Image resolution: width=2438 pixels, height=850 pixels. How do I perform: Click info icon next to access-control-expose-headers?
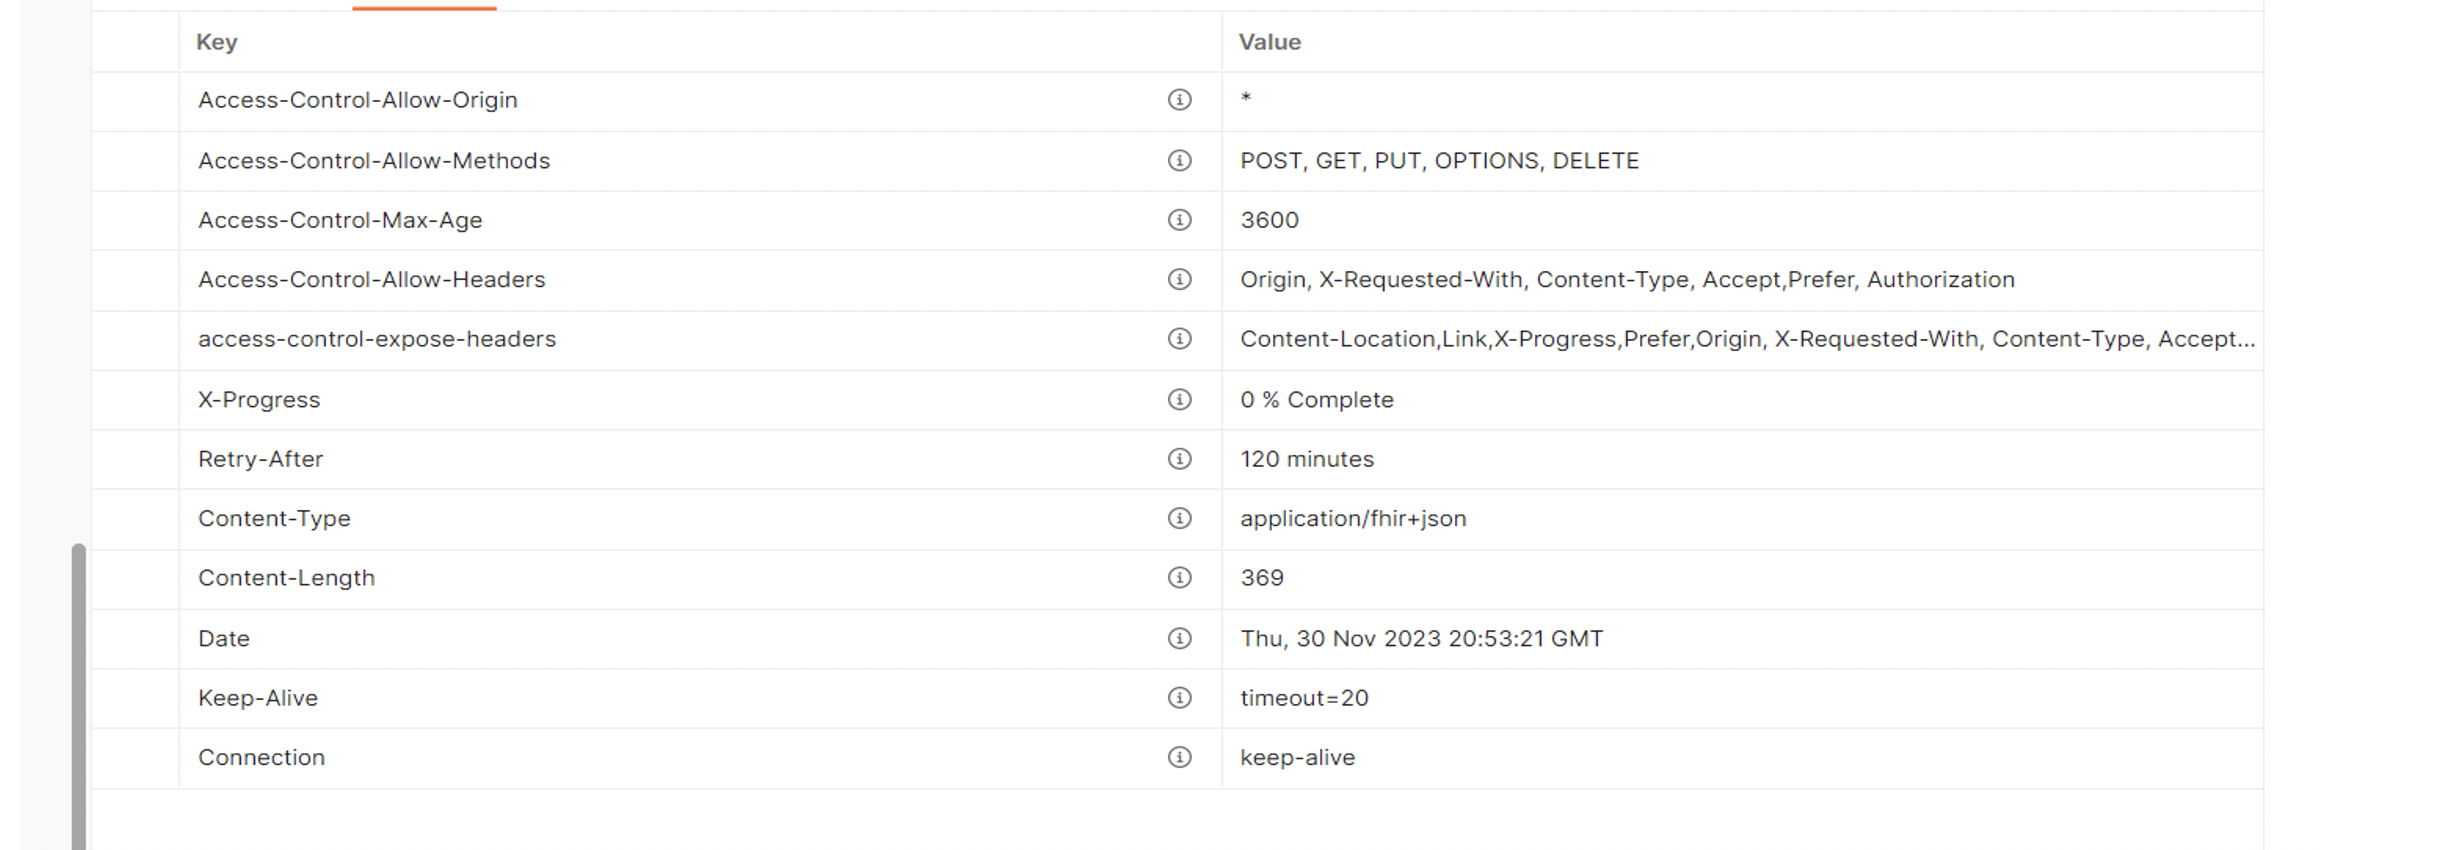click(1179, 339)
